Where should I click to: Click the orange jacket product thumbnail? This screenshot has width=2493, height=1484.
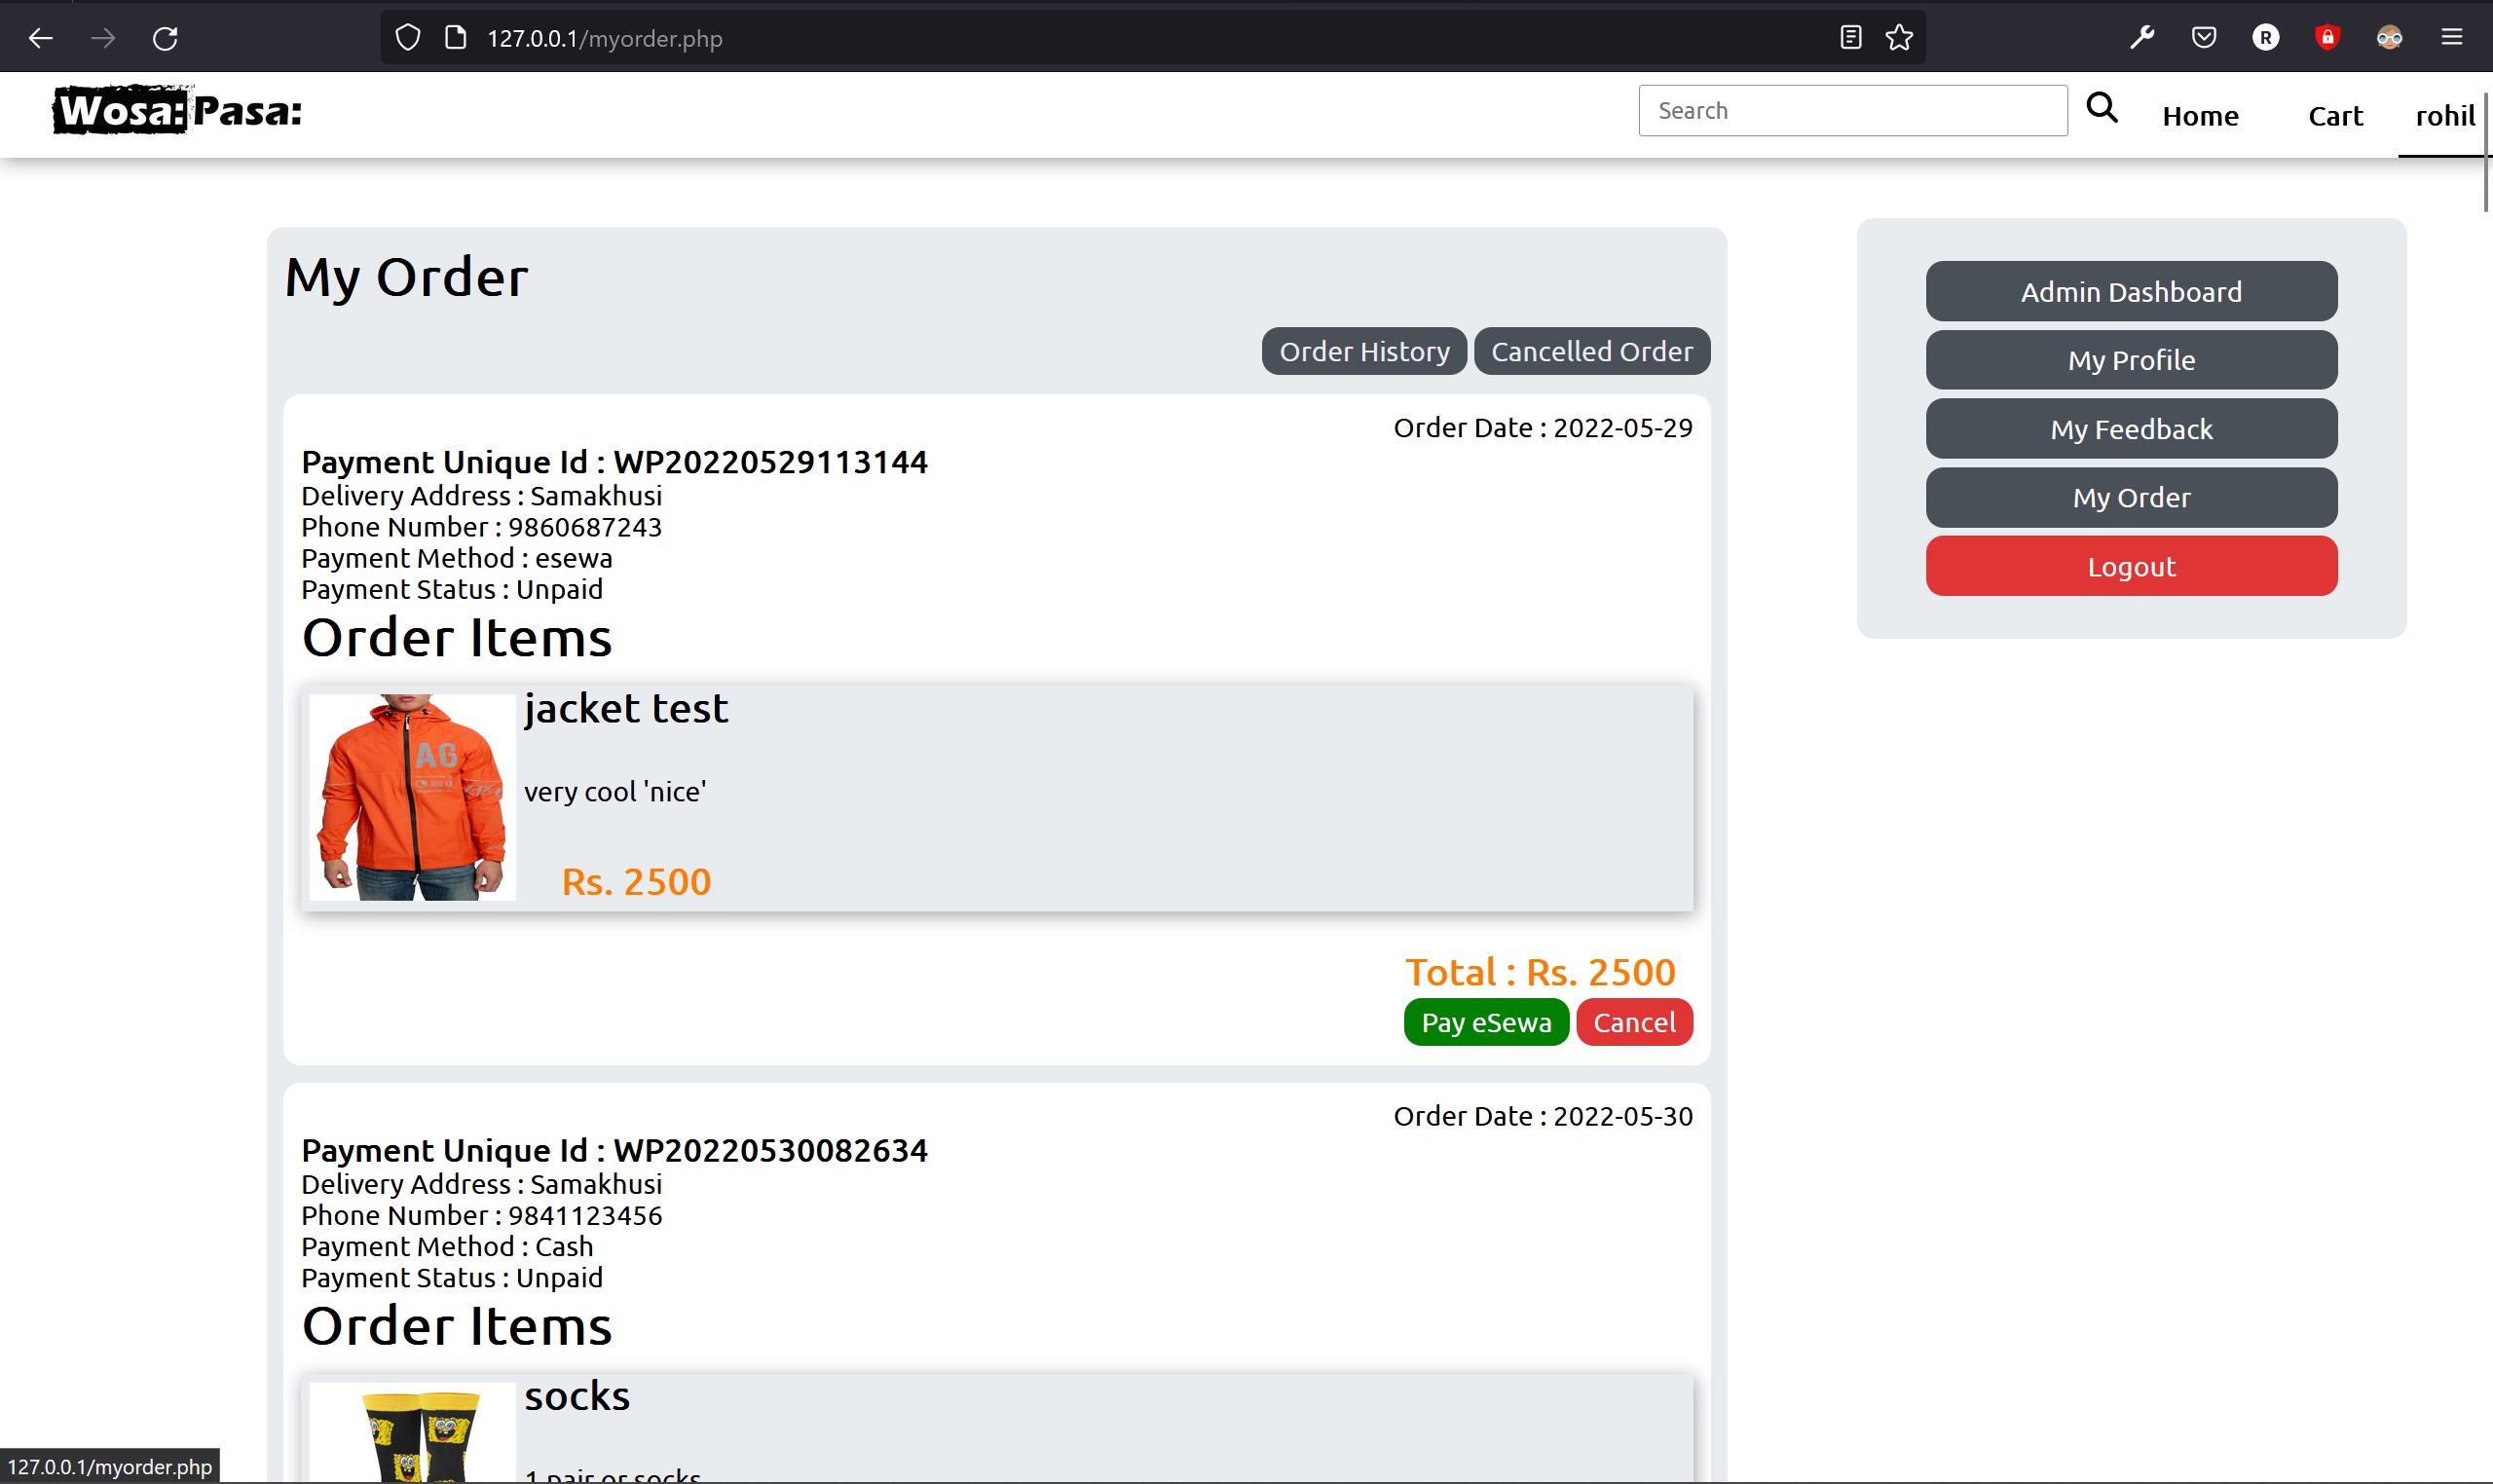(412, 797)
